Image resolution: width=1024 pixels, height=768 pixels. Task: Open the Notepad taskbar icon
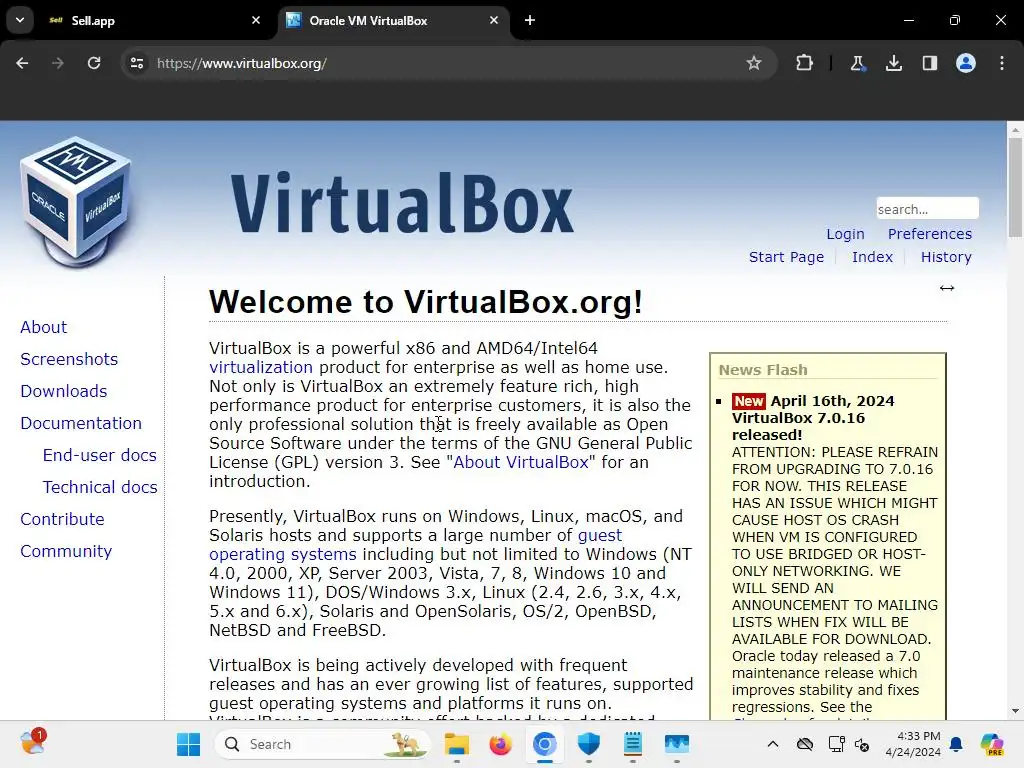(632, 744)
